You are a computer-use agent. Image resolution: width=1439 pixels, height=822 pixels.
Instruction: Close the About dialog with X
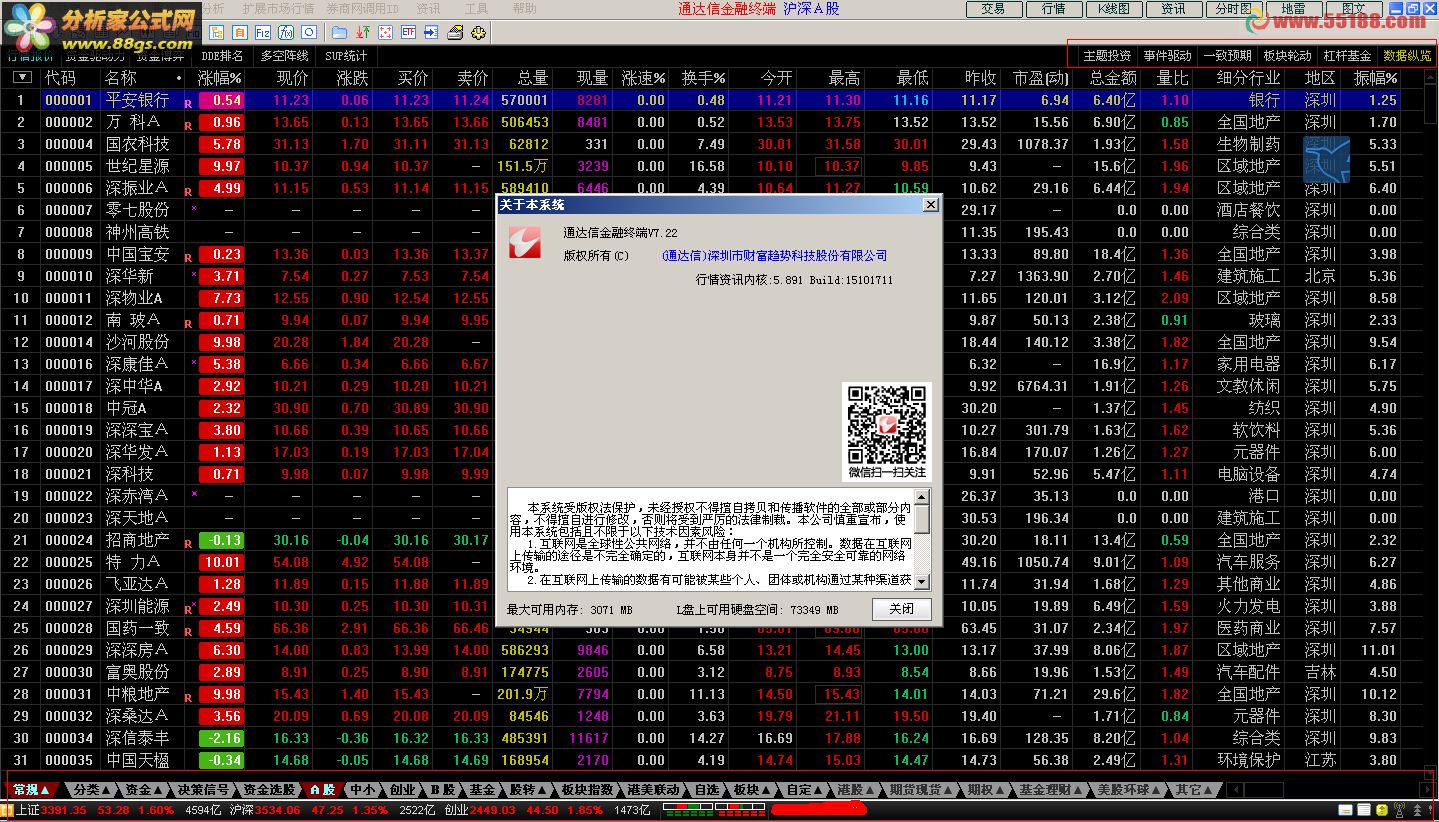click(930, 204)
